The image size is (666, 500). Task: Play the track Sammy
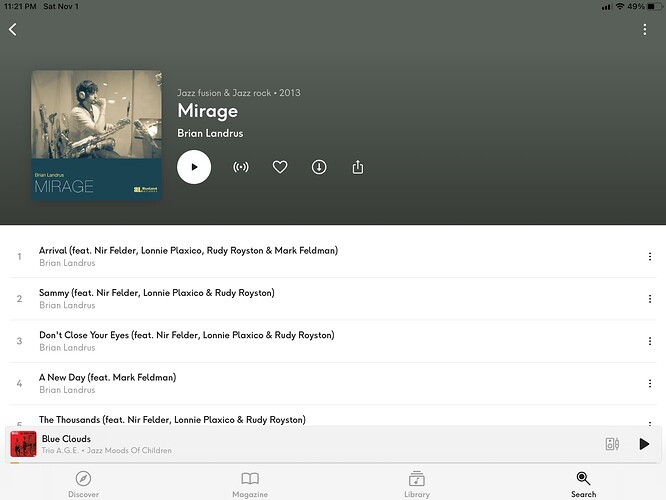[156, 293]
